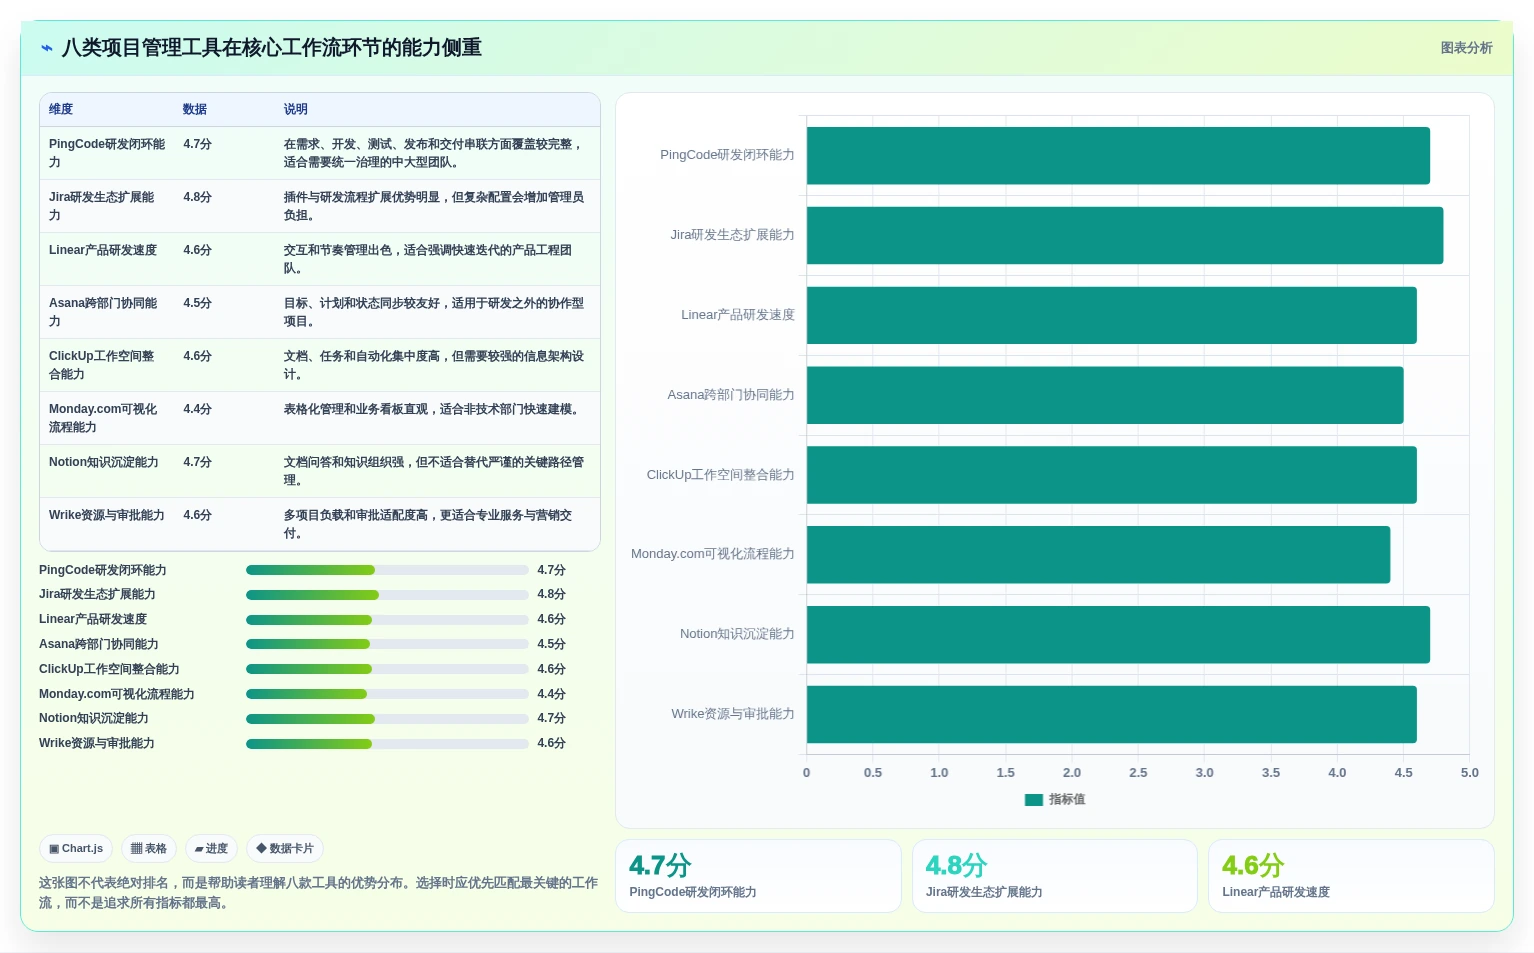Click the 说明 column header
The height and width of the screenshot is (953, 1534).
(296, 110)
